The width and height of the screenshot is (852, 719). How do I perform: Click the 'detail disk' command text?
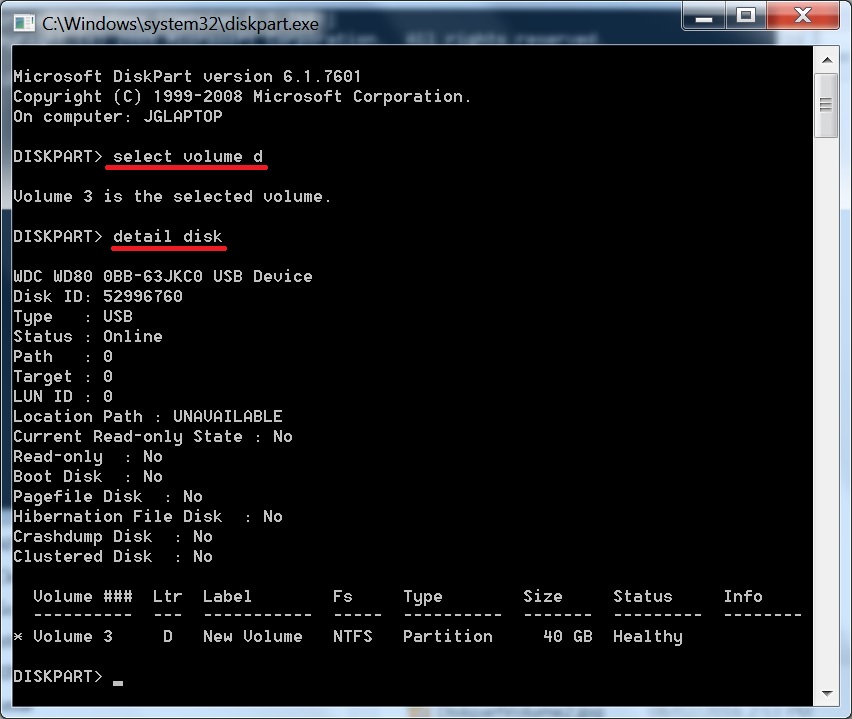(168, 236)
